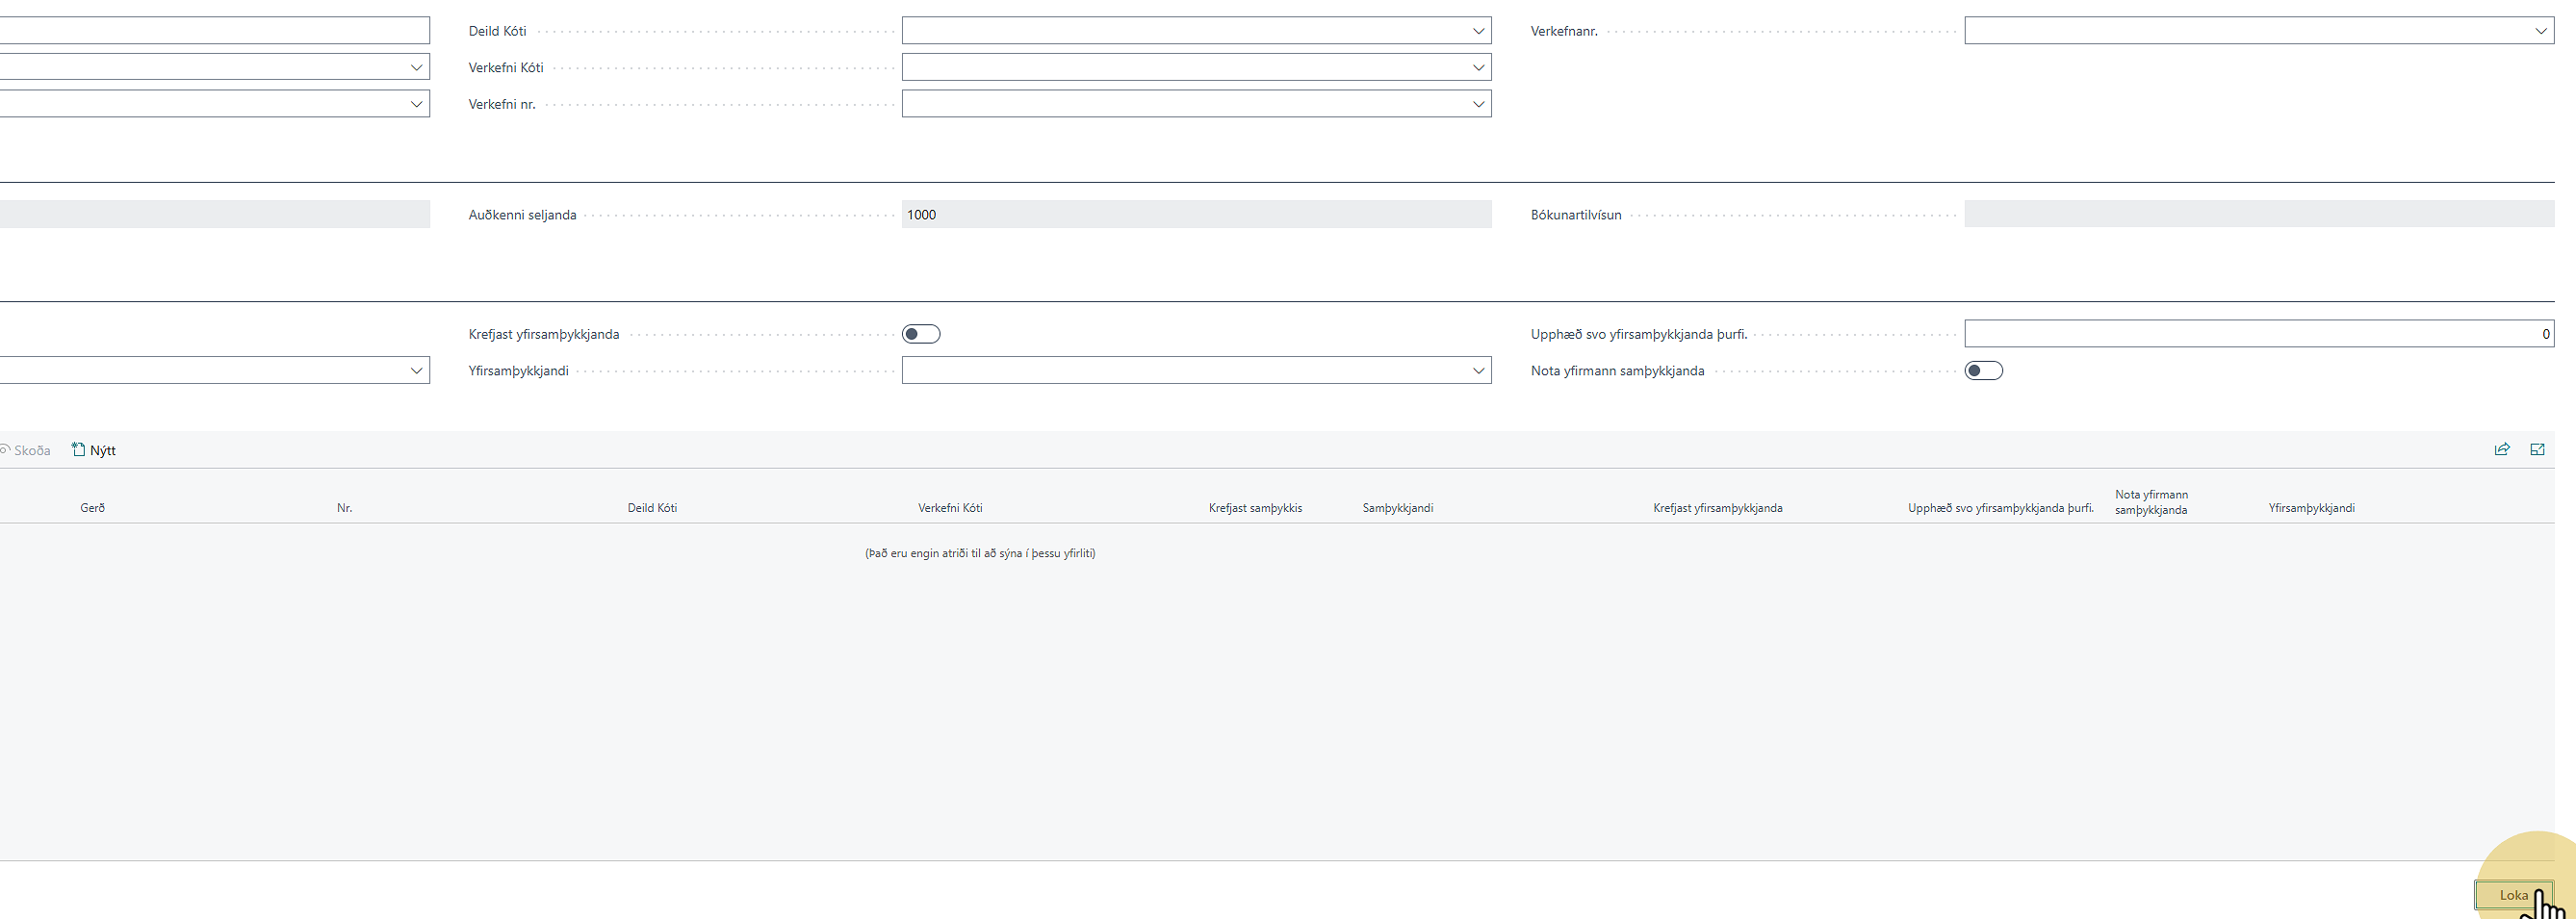
Task: Click the Nota yfirmann samþykkjanda column header
Action: click(x=2151, y=502)
